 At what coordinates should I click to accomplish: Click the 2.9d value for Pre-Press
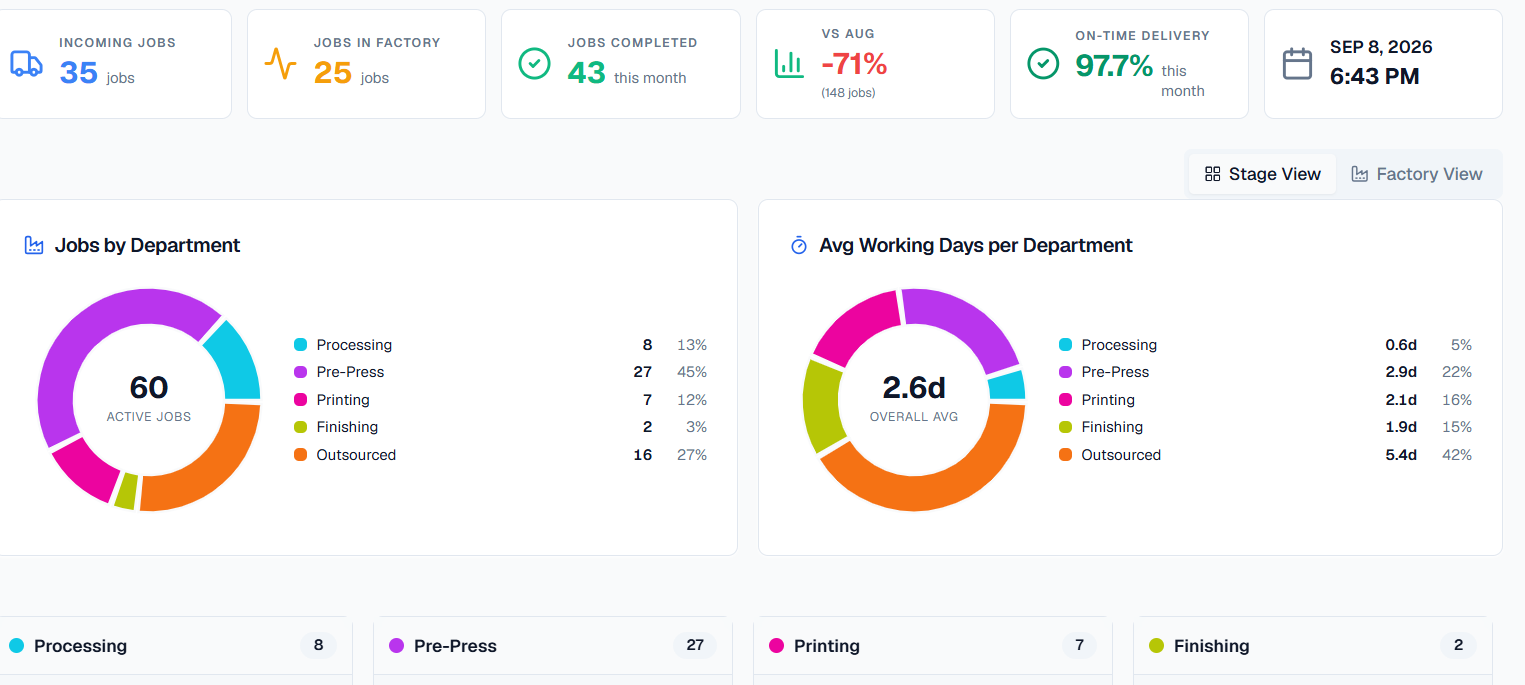point(1401,372)
